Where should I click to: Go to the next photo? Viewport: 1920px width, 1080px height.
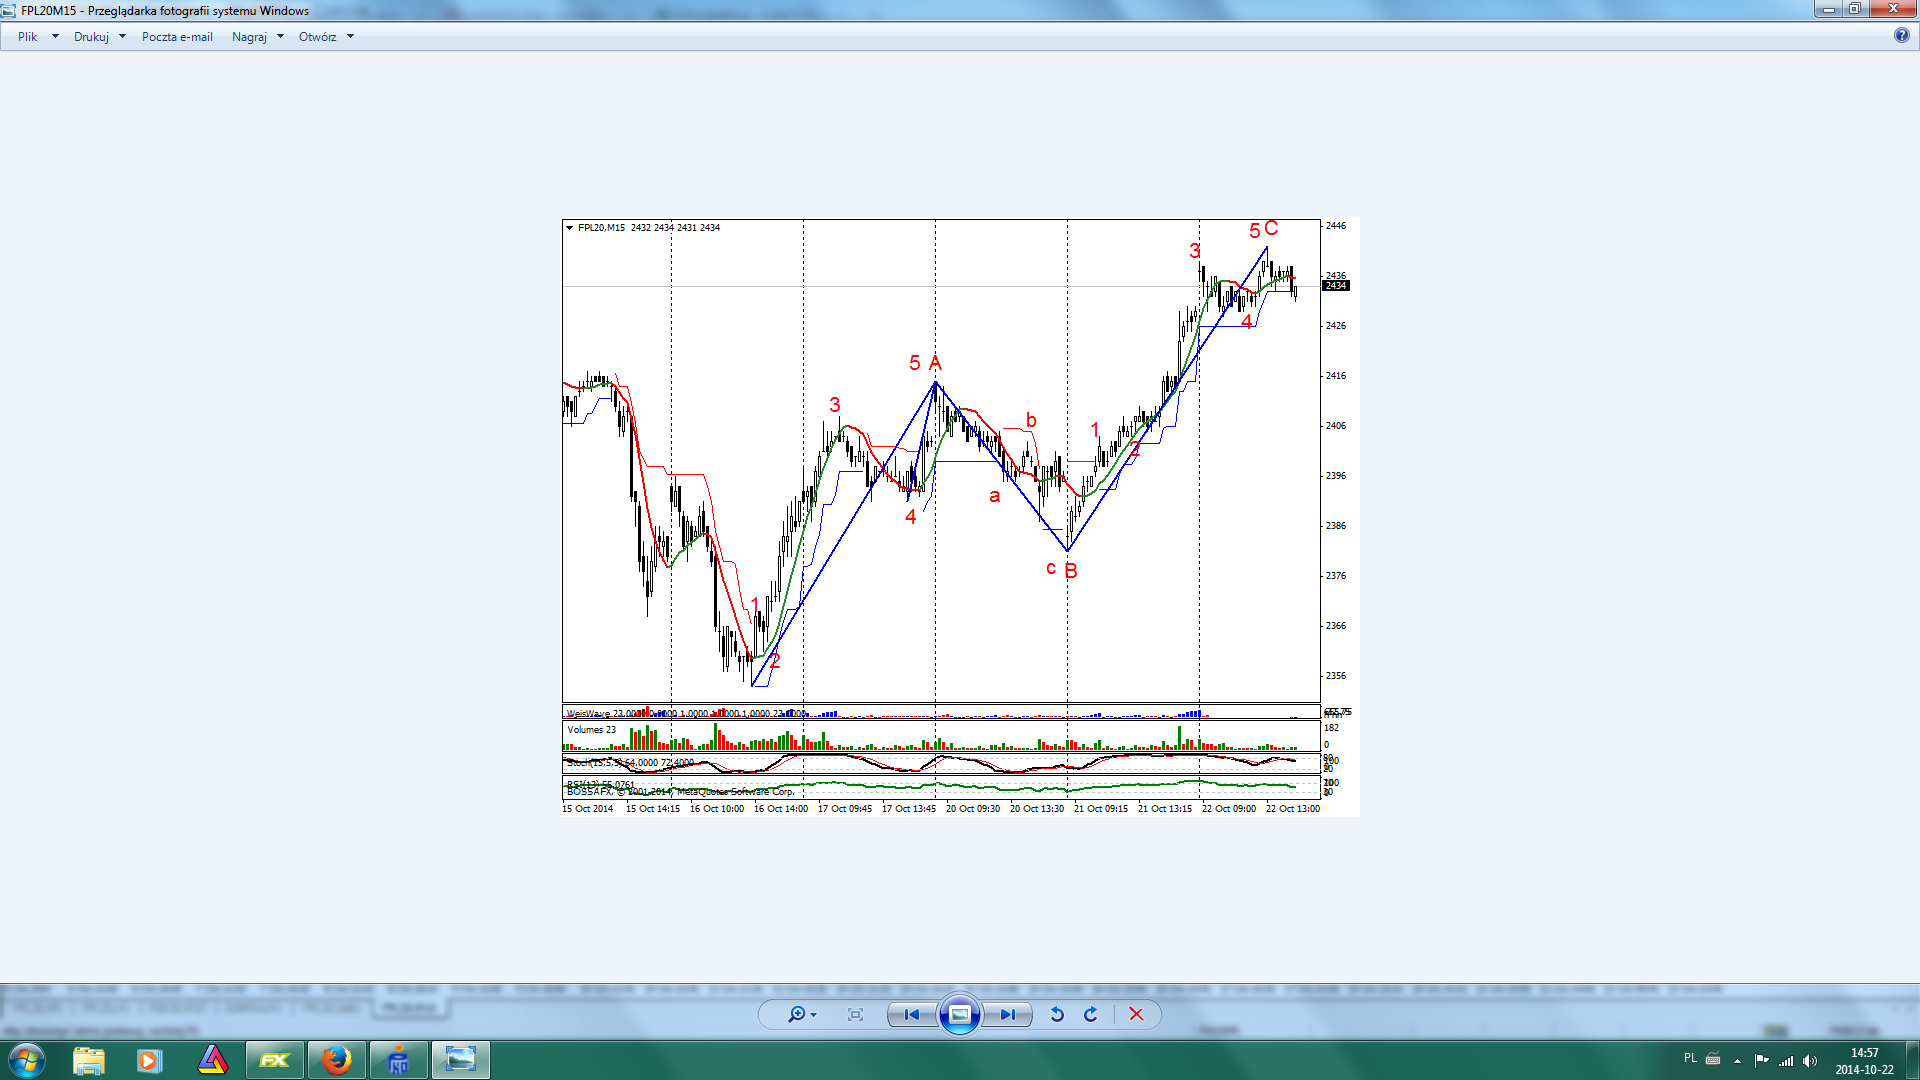[1008, 1014]
